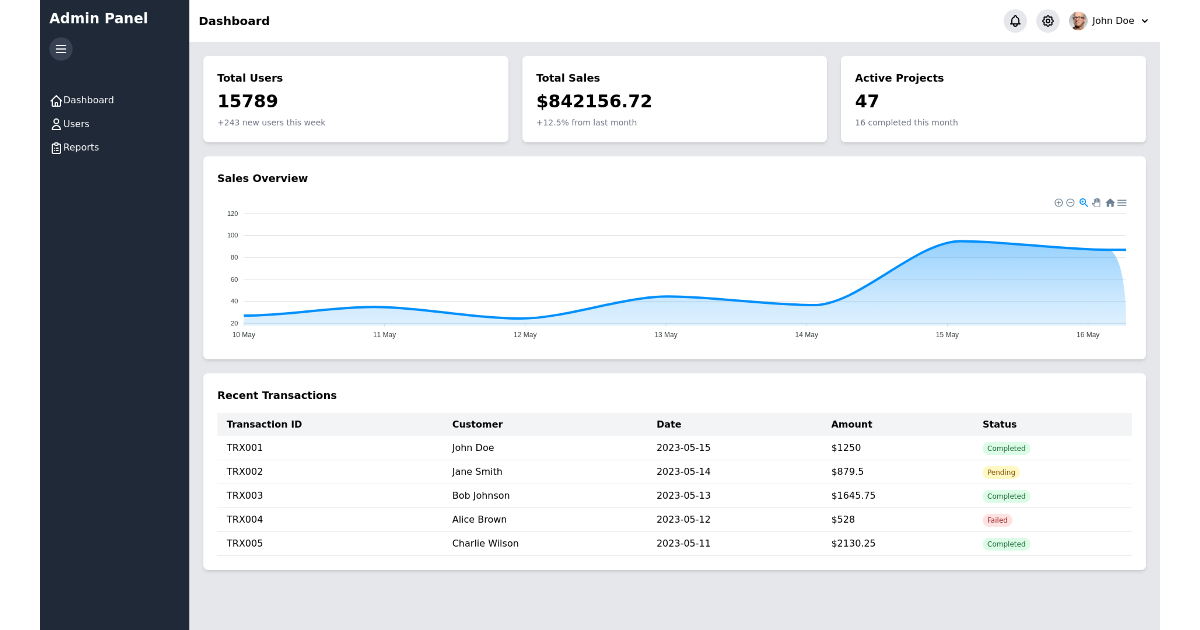Screen dimensions: 1200x630
Task: Toggle the Failed status badge on TRX004
Action: (x=998, y=520)
